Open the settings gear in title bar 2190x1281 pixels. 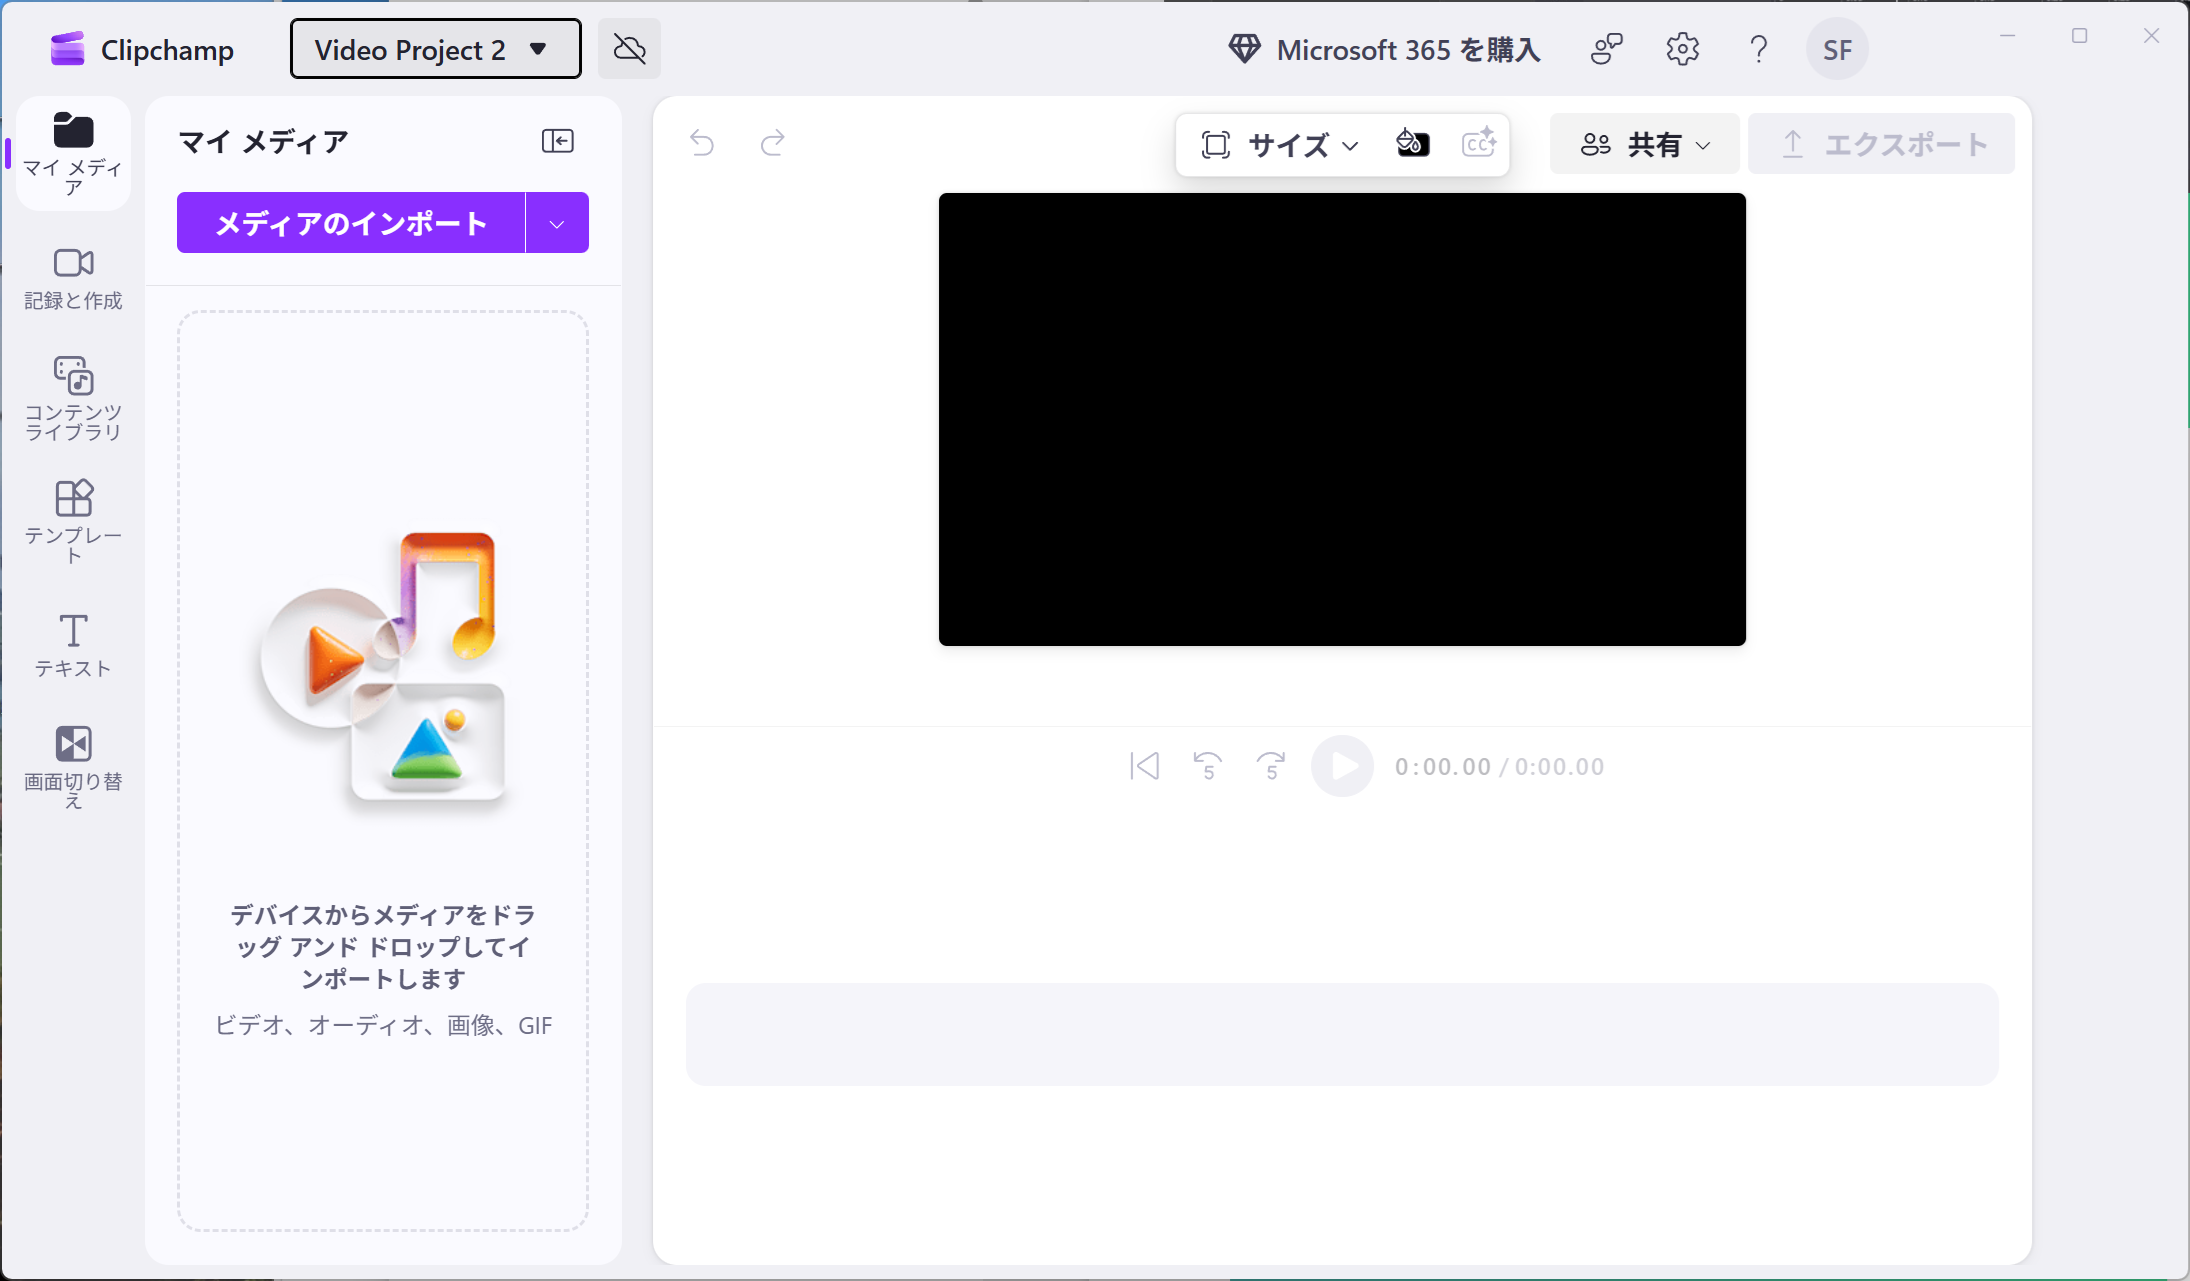(x=1682, y=49)
